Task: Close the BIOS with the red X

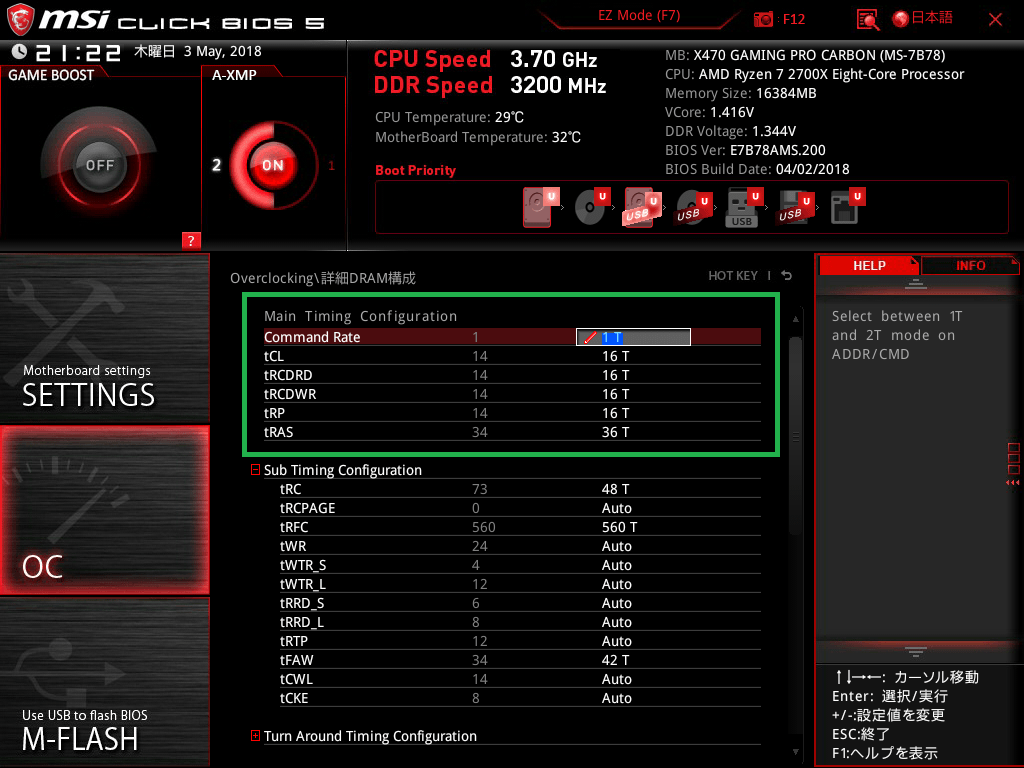Action: click(x=995, y=20)
